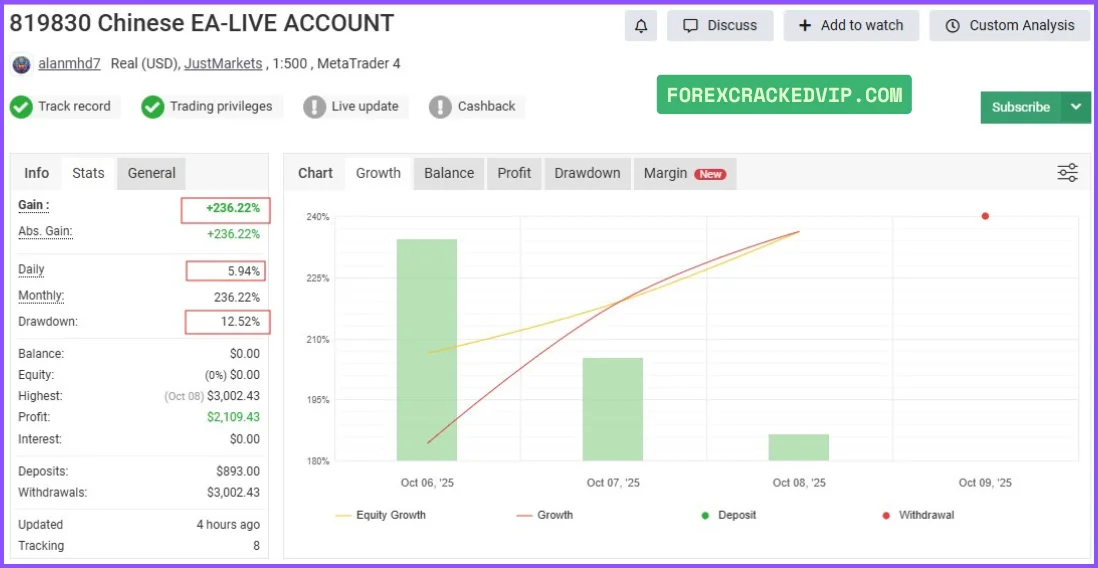The image size is (1098, 568).
Task: Click the withdrawal red dot marker
Action: (x=985, y=216)
